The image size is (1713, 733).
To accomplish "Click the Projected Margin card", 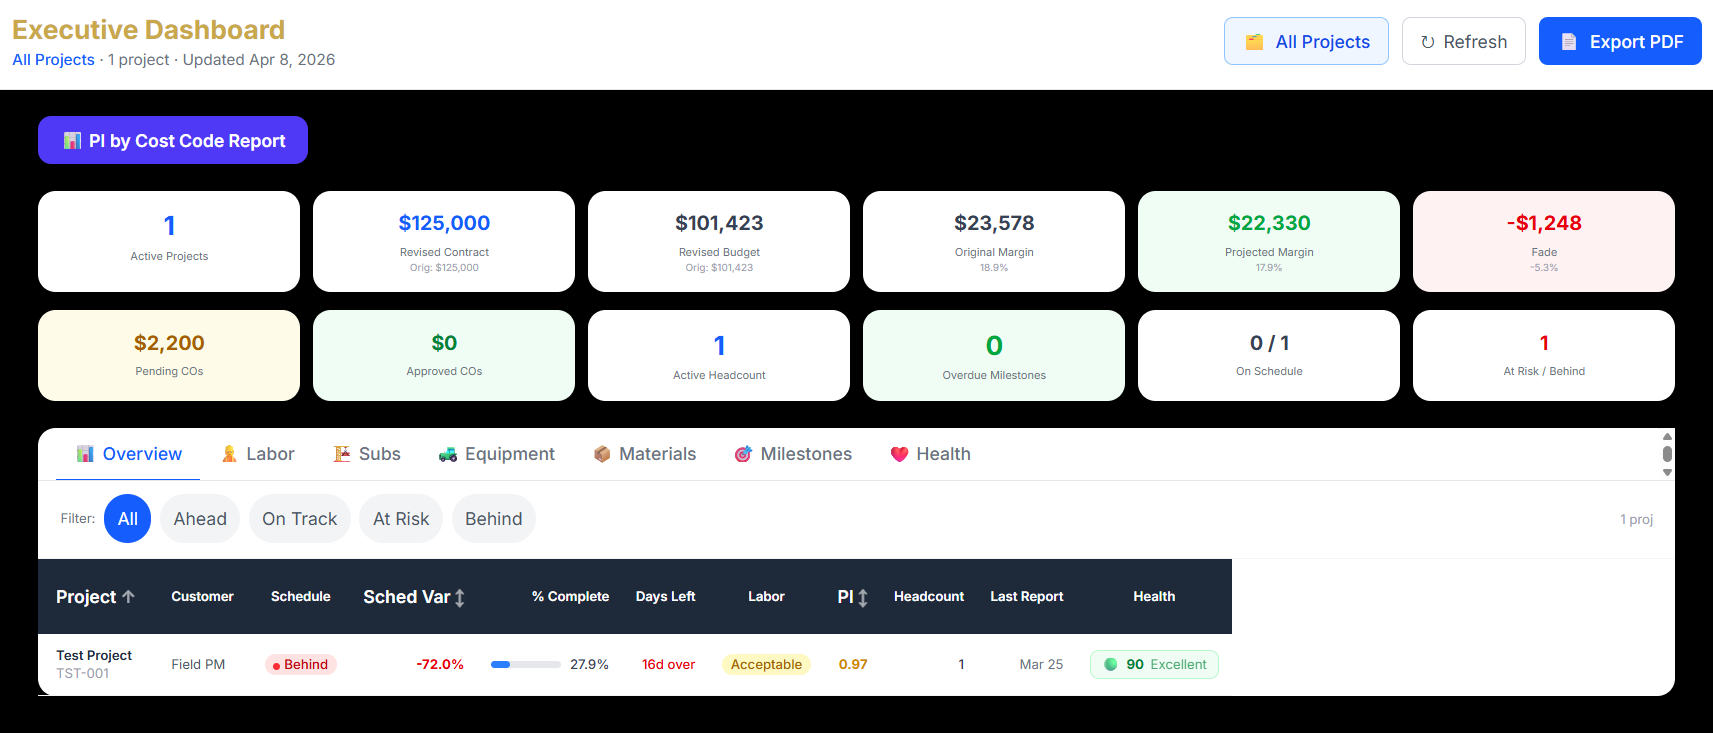I will click(x=1269, y=241).
